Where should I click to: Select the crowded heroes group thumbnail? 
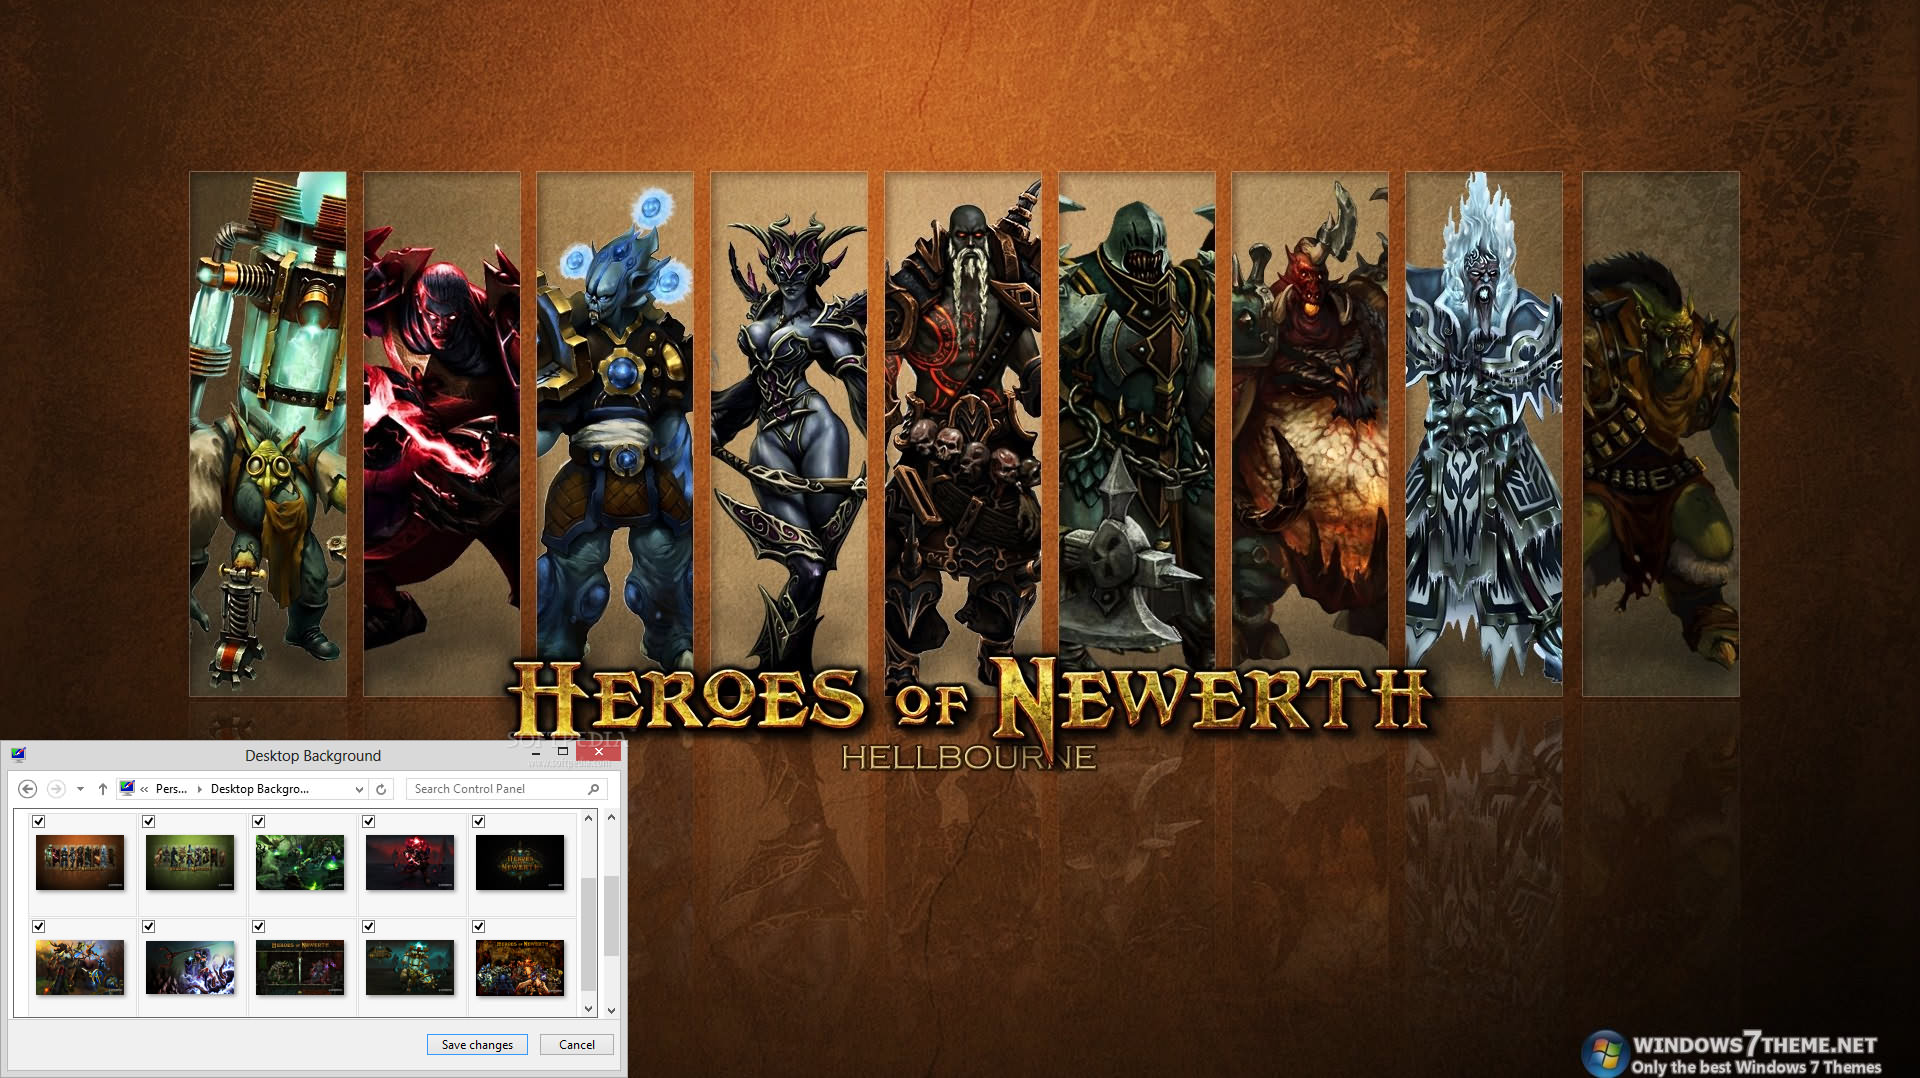point(520,967)
